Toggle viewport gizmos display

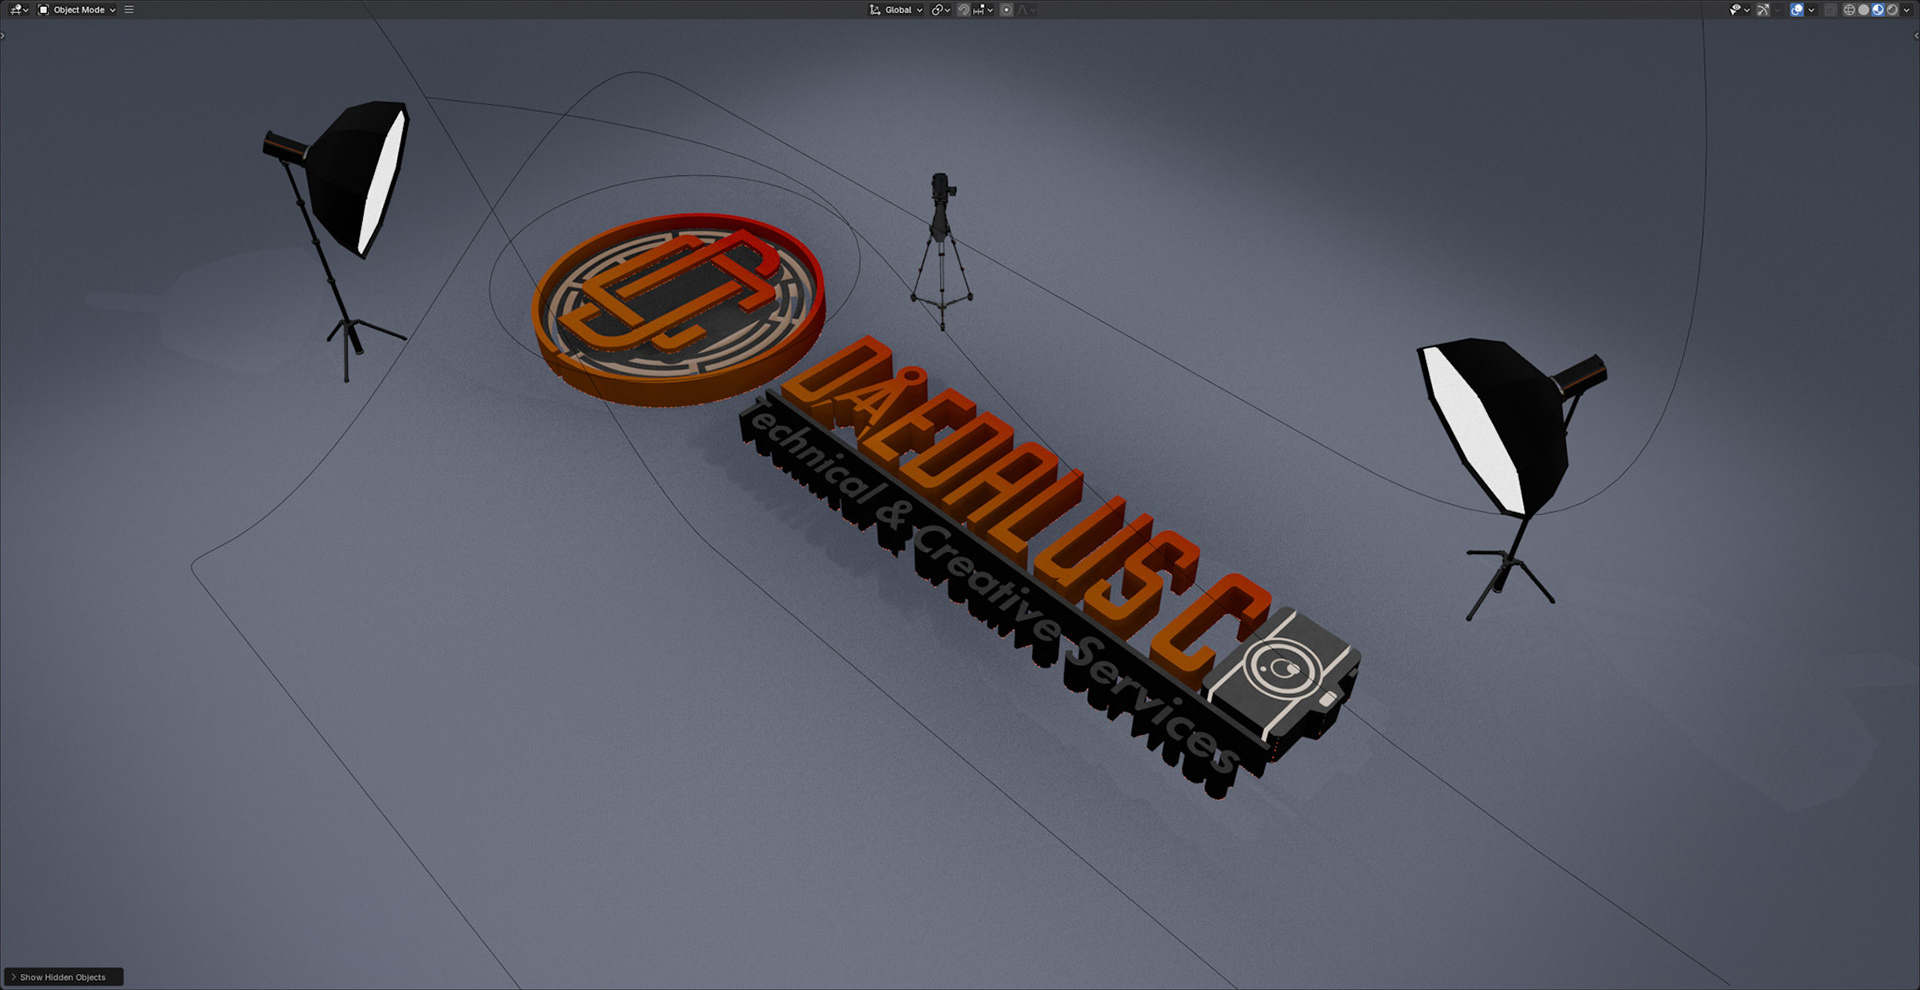pyautogui.click(x=1763, y=10)
